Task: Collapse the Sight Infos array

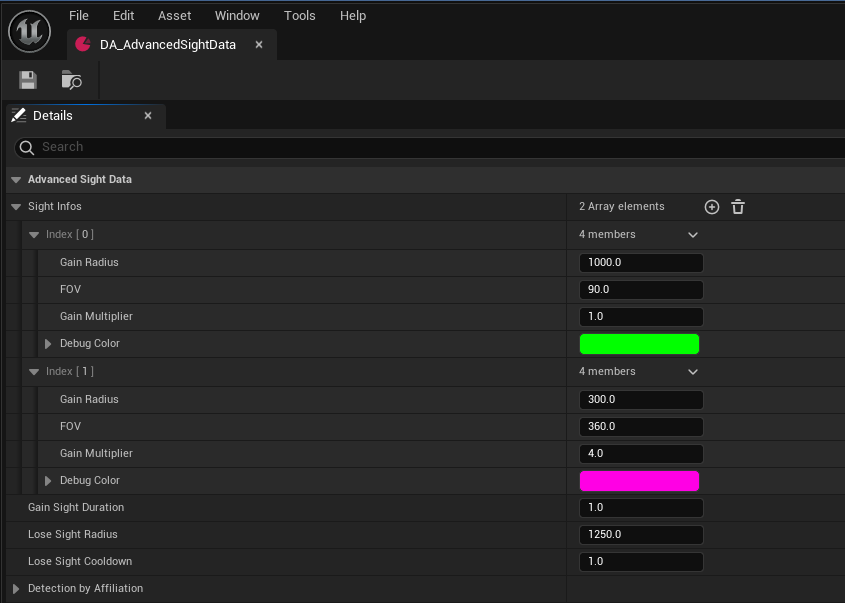Action: 16,206
